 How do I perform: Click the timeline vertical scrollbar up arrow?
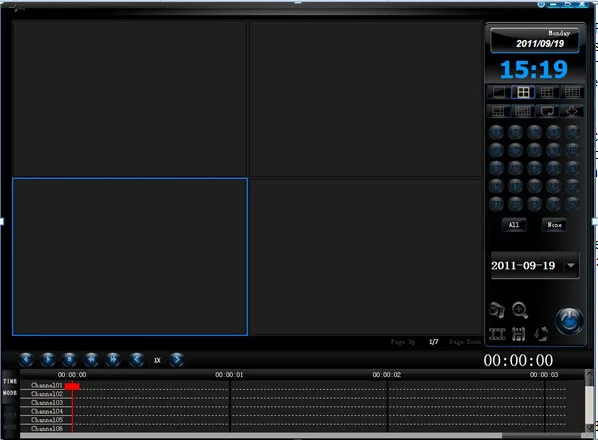(589, 374)
